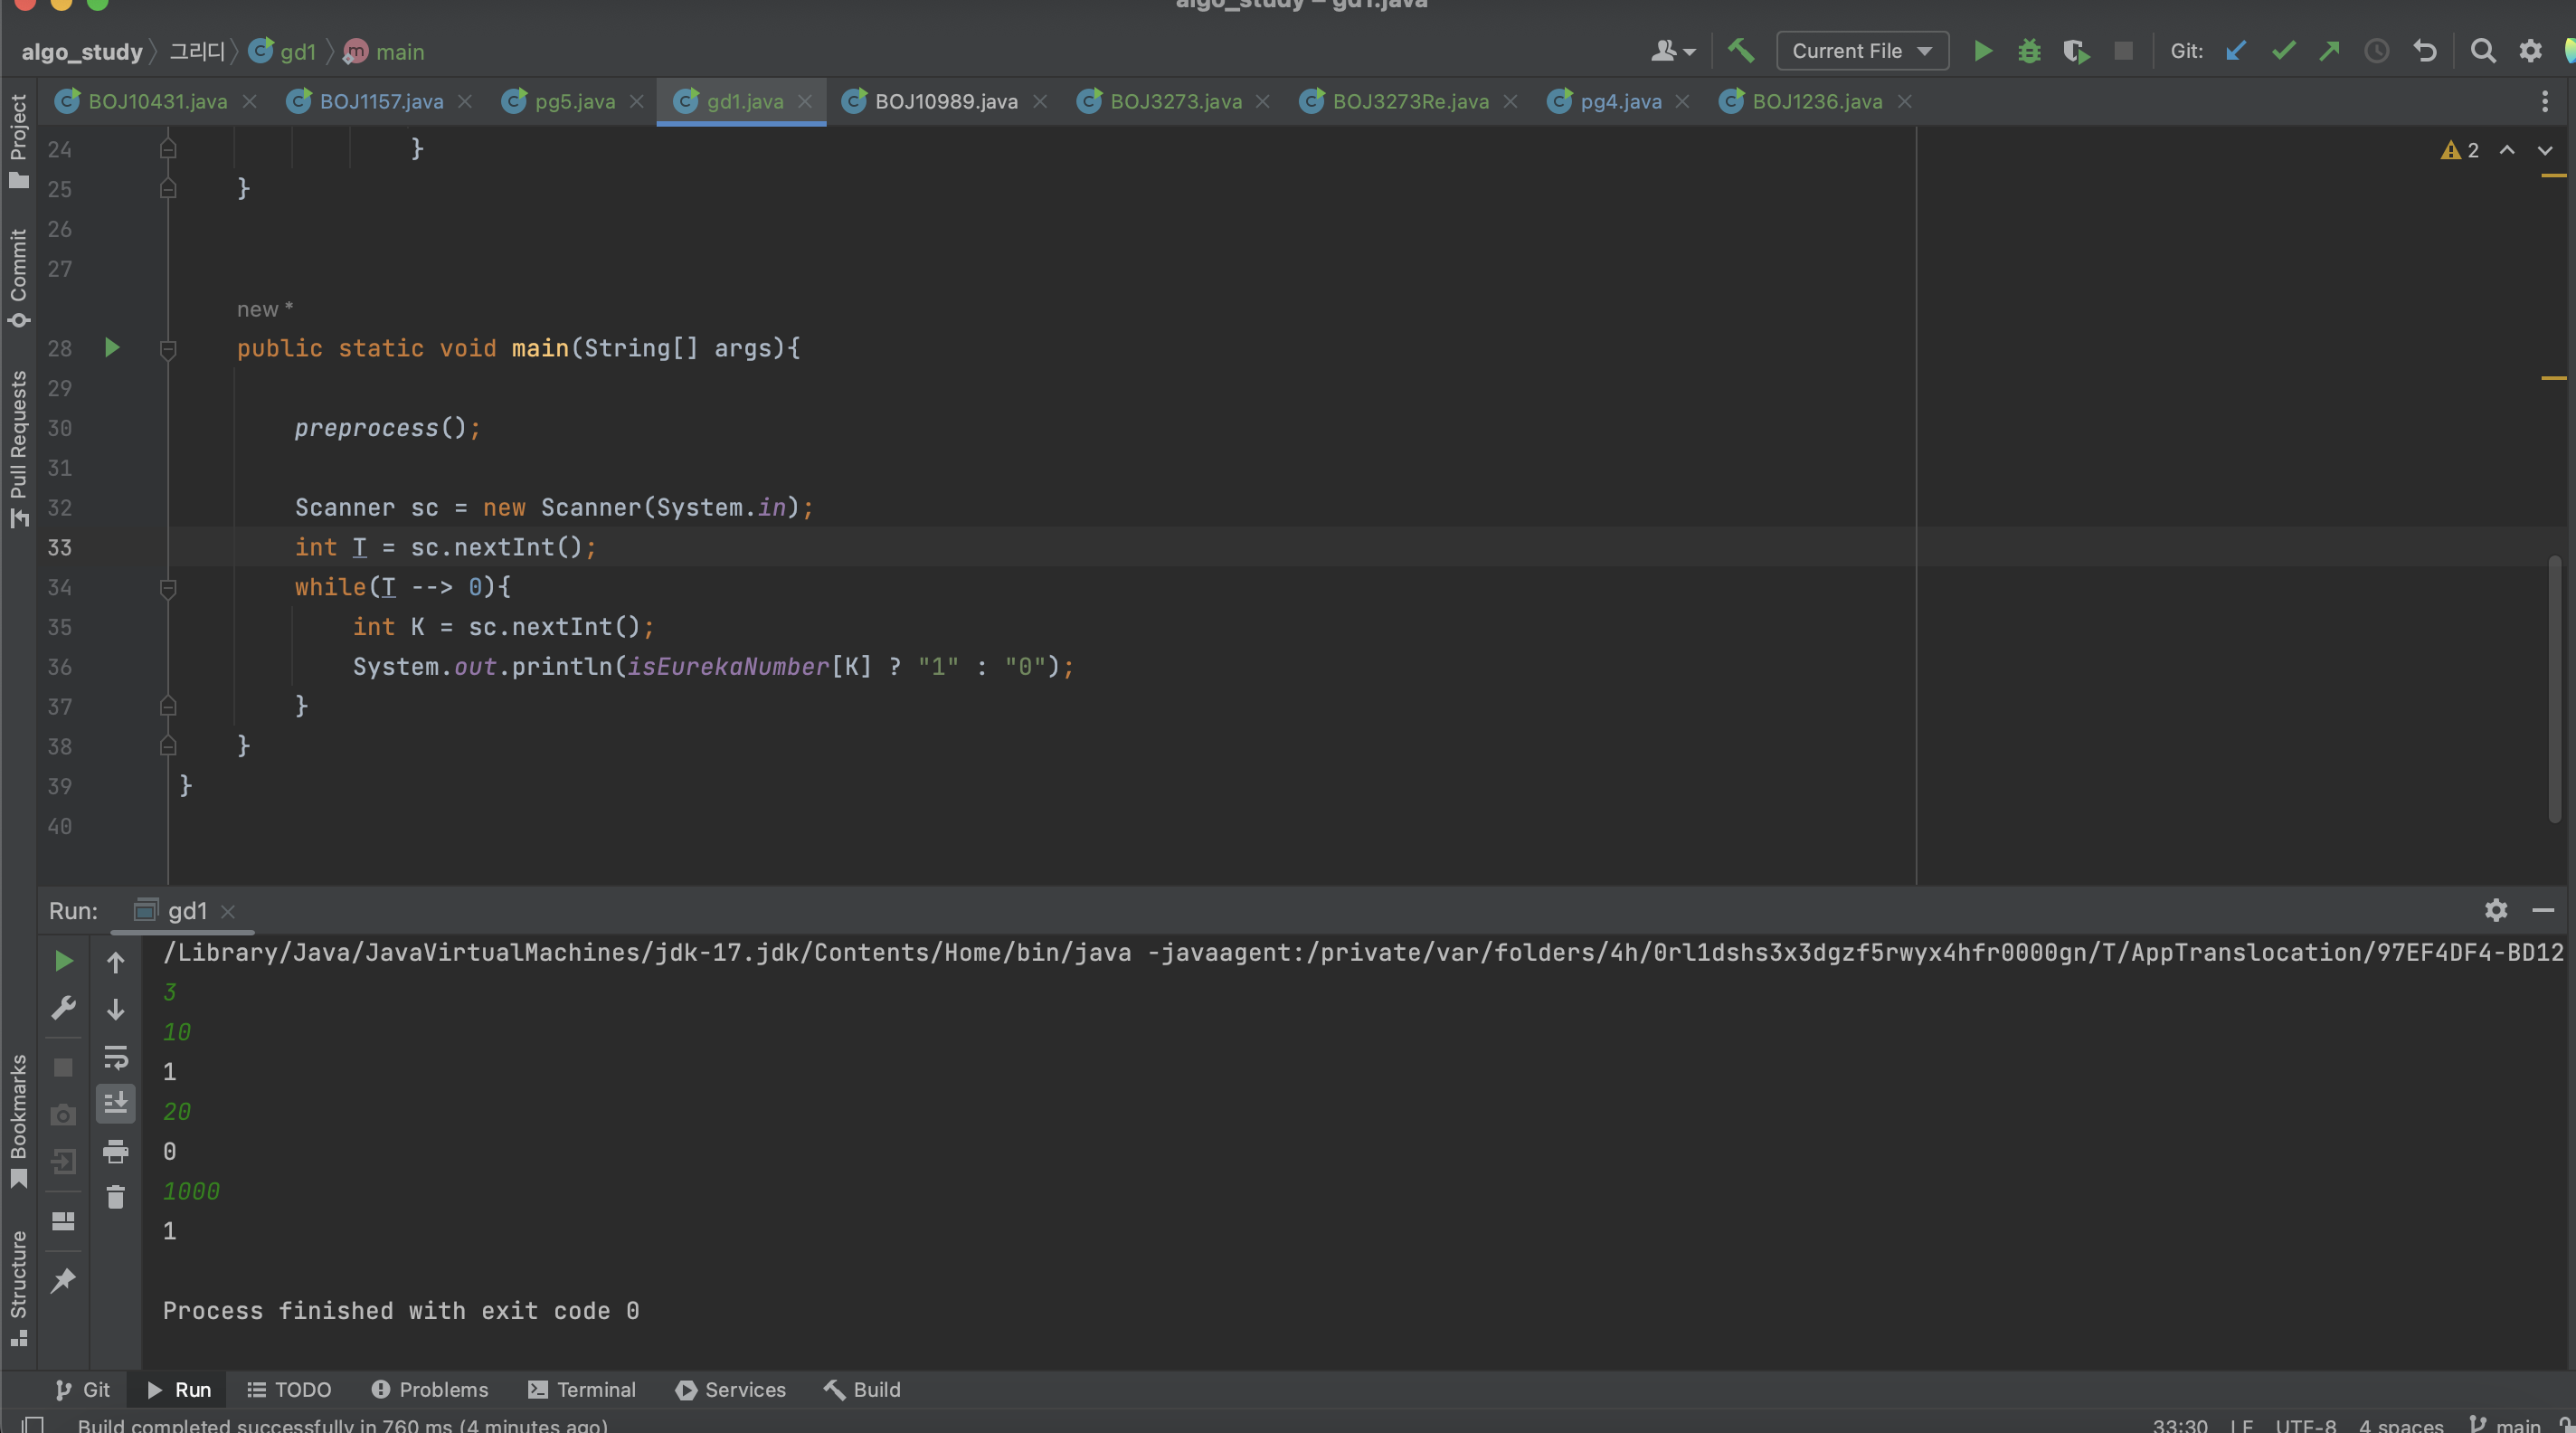Click the Git commit checkmark icon

tap(2283, 51)
